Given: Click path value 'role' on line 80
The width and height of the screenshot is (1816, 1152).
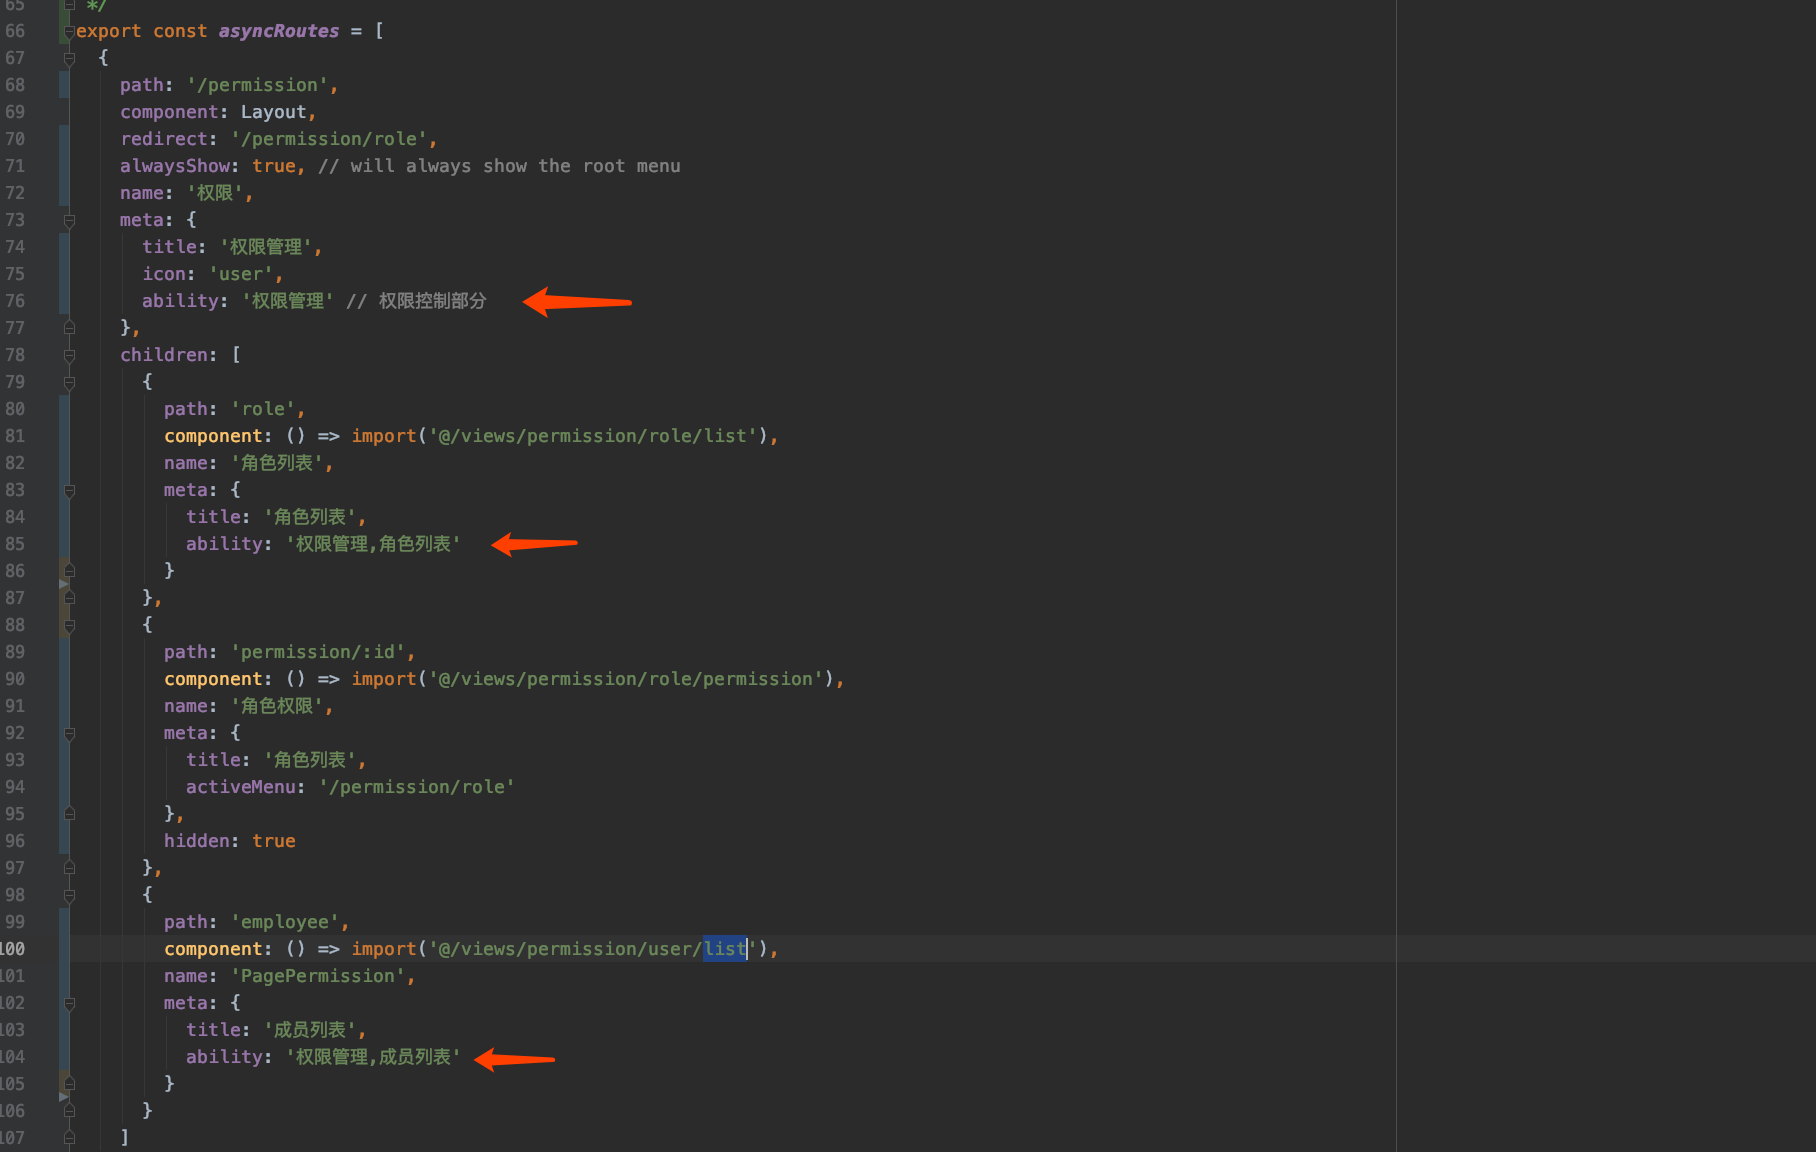Looking at the screenshot, I should pos(263,409).
